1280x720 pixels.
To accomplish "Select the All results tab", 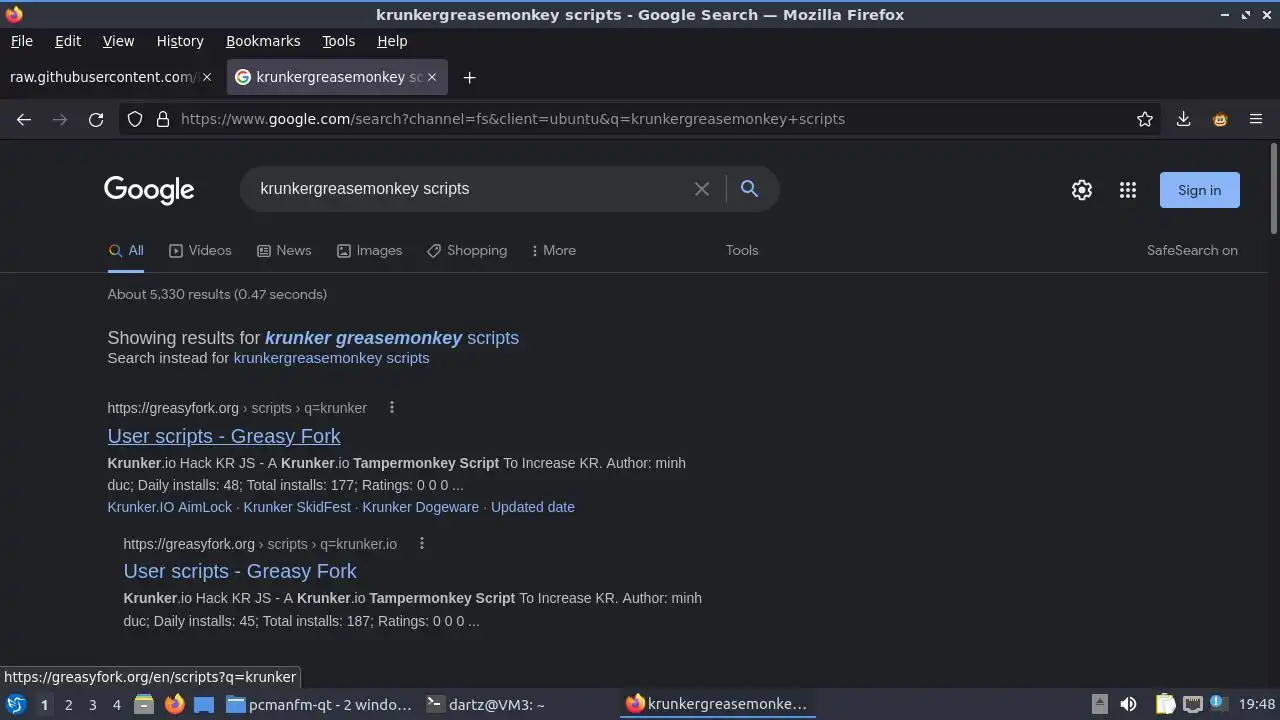I will tap(126, 251).
